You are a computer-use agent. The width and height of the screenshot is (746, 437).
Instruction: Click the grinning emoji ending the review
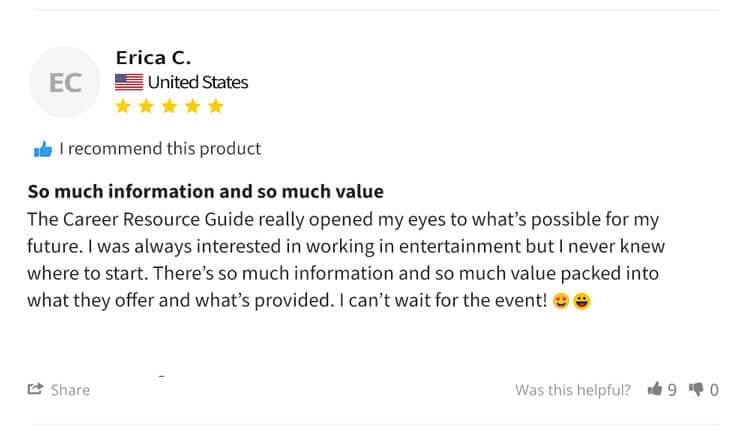[581, 301]
